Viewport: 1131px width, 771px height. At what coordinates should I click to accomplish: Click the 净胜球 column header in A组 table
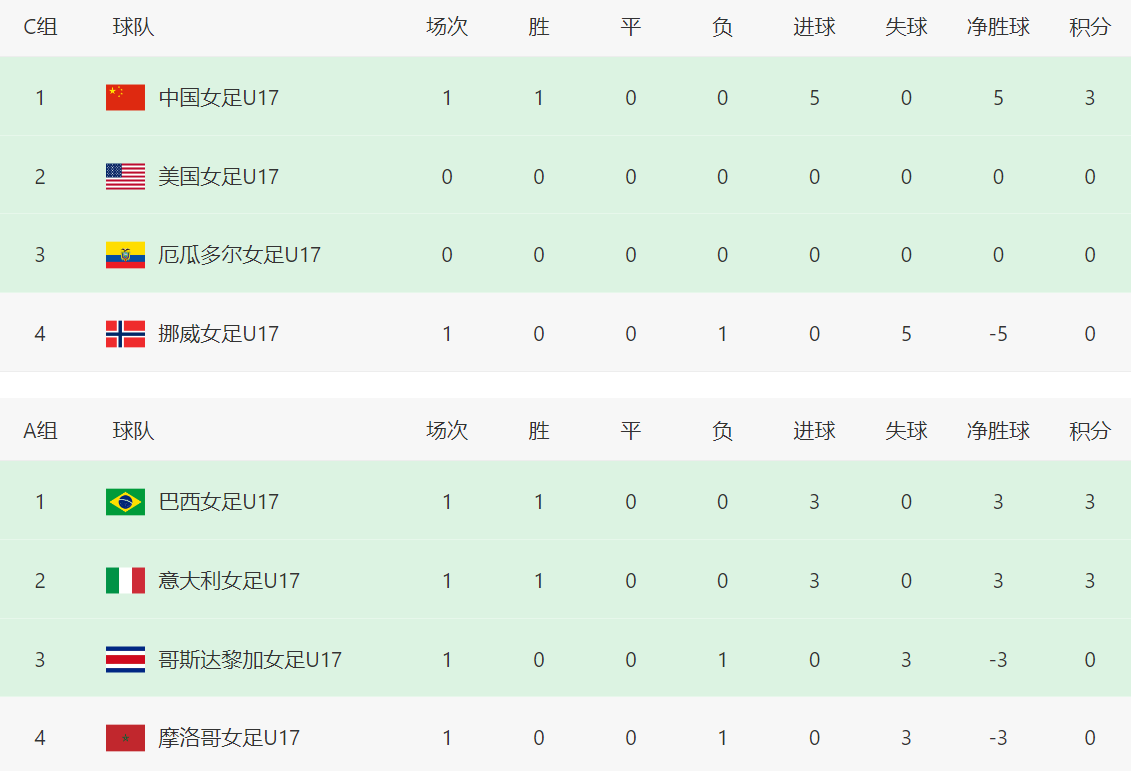point(998,431)
